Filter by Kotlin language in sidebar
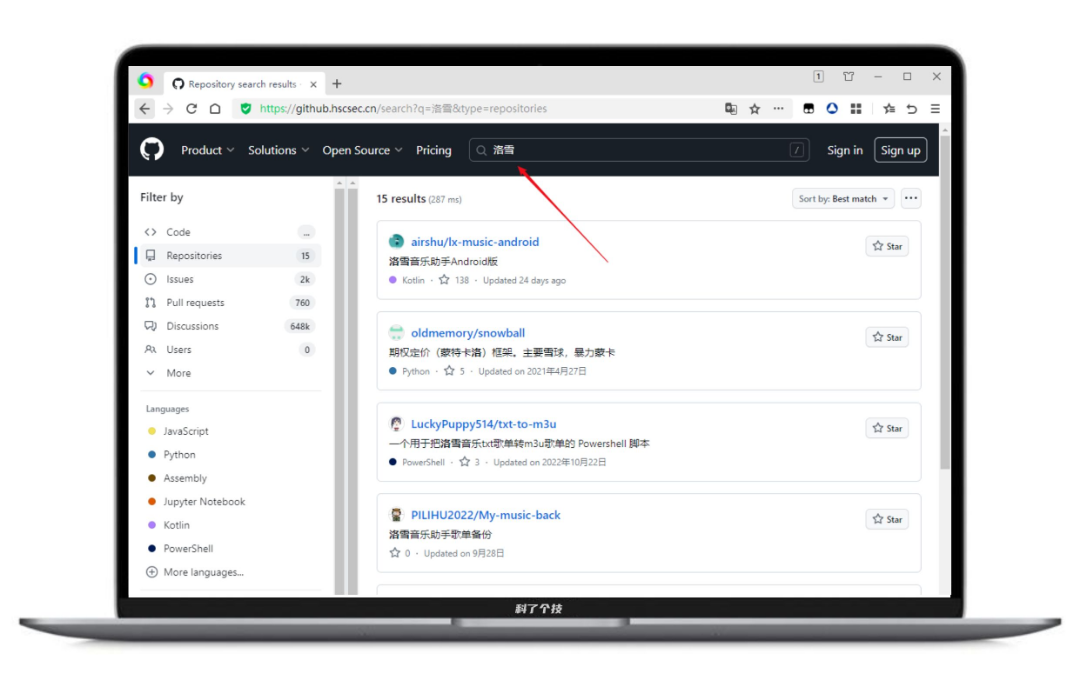Viewport: 1080px width, 693px height. 169,525
